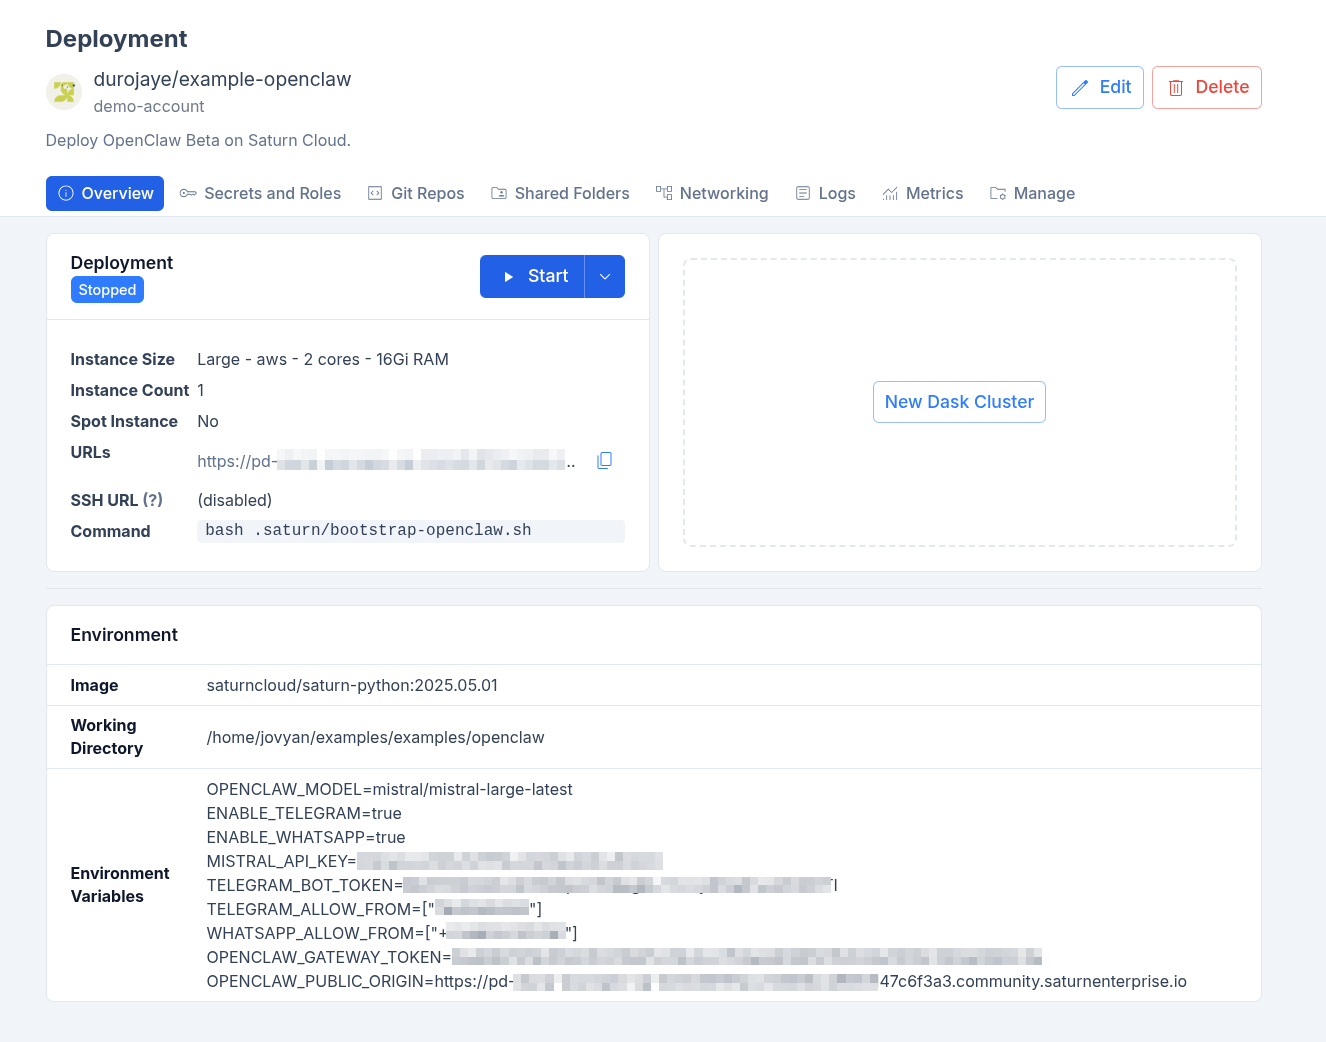The height and width of the screenshot is (1042, 1326).
Task: Select the MISTRAL_API_KEY variable line
Action: point(434,862)
